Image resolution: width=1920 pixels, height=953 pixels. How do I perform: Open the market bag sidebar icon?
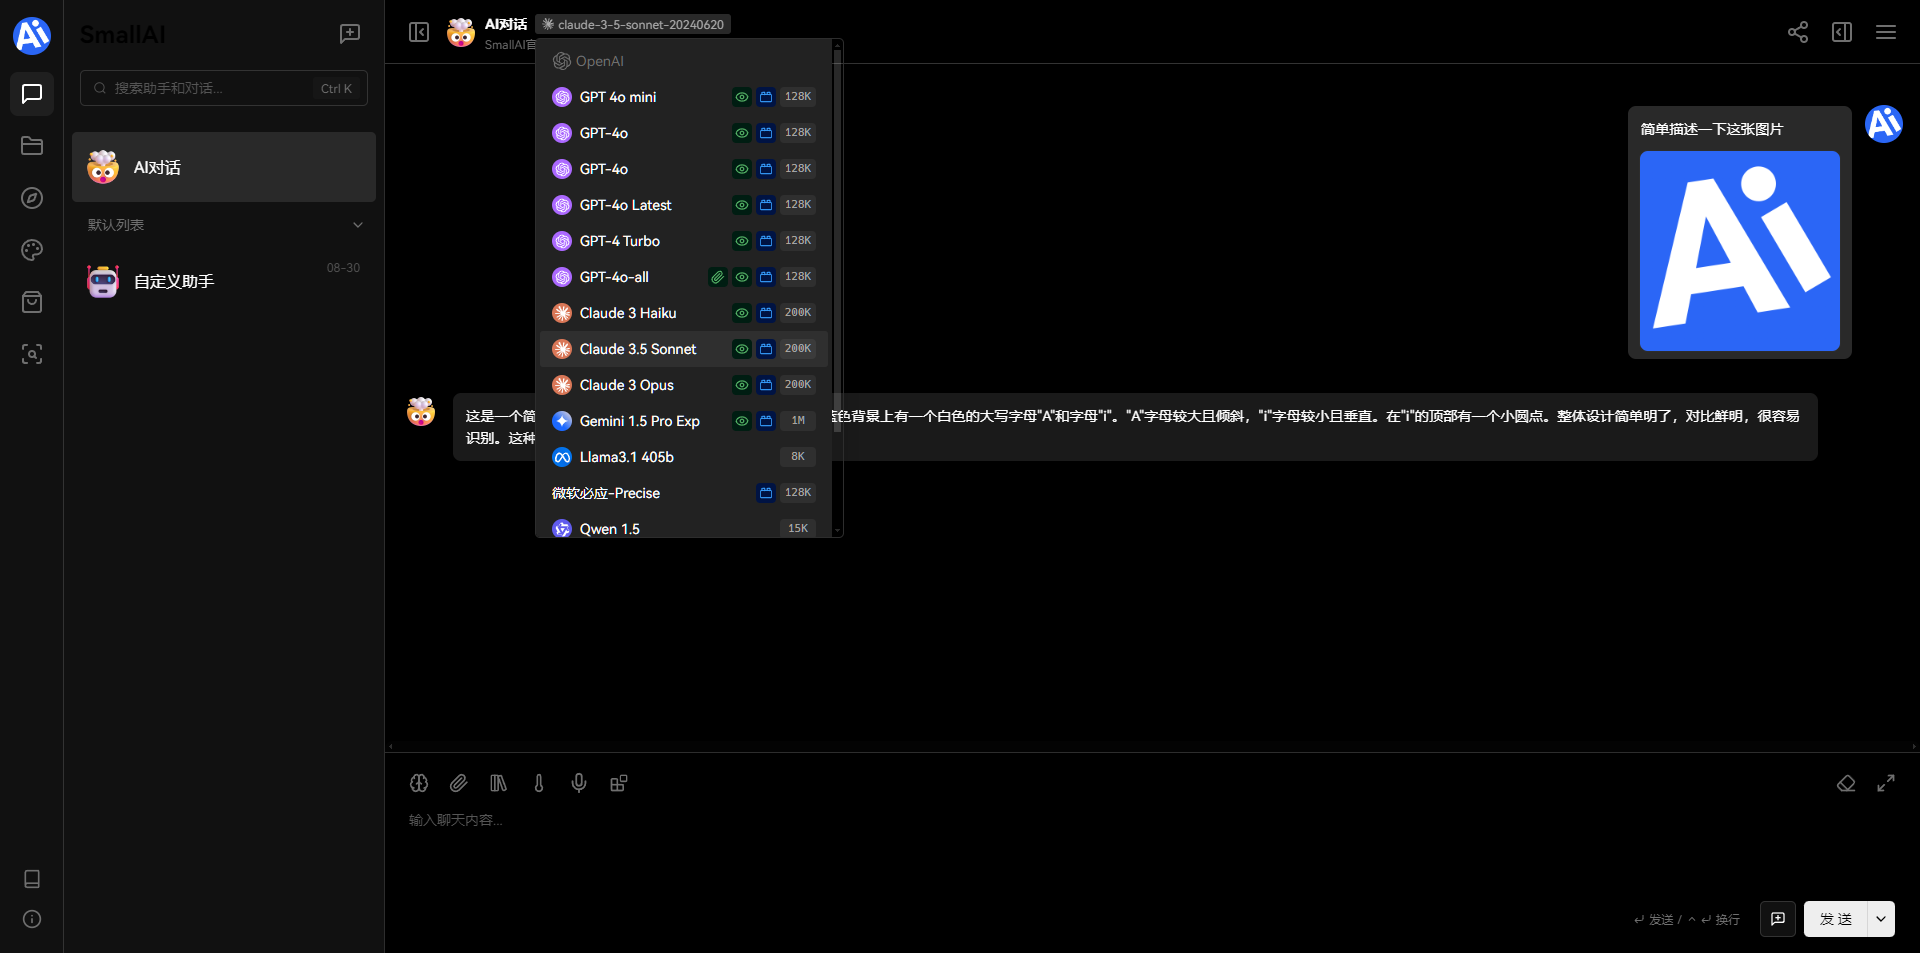click(x=32, y=302)
